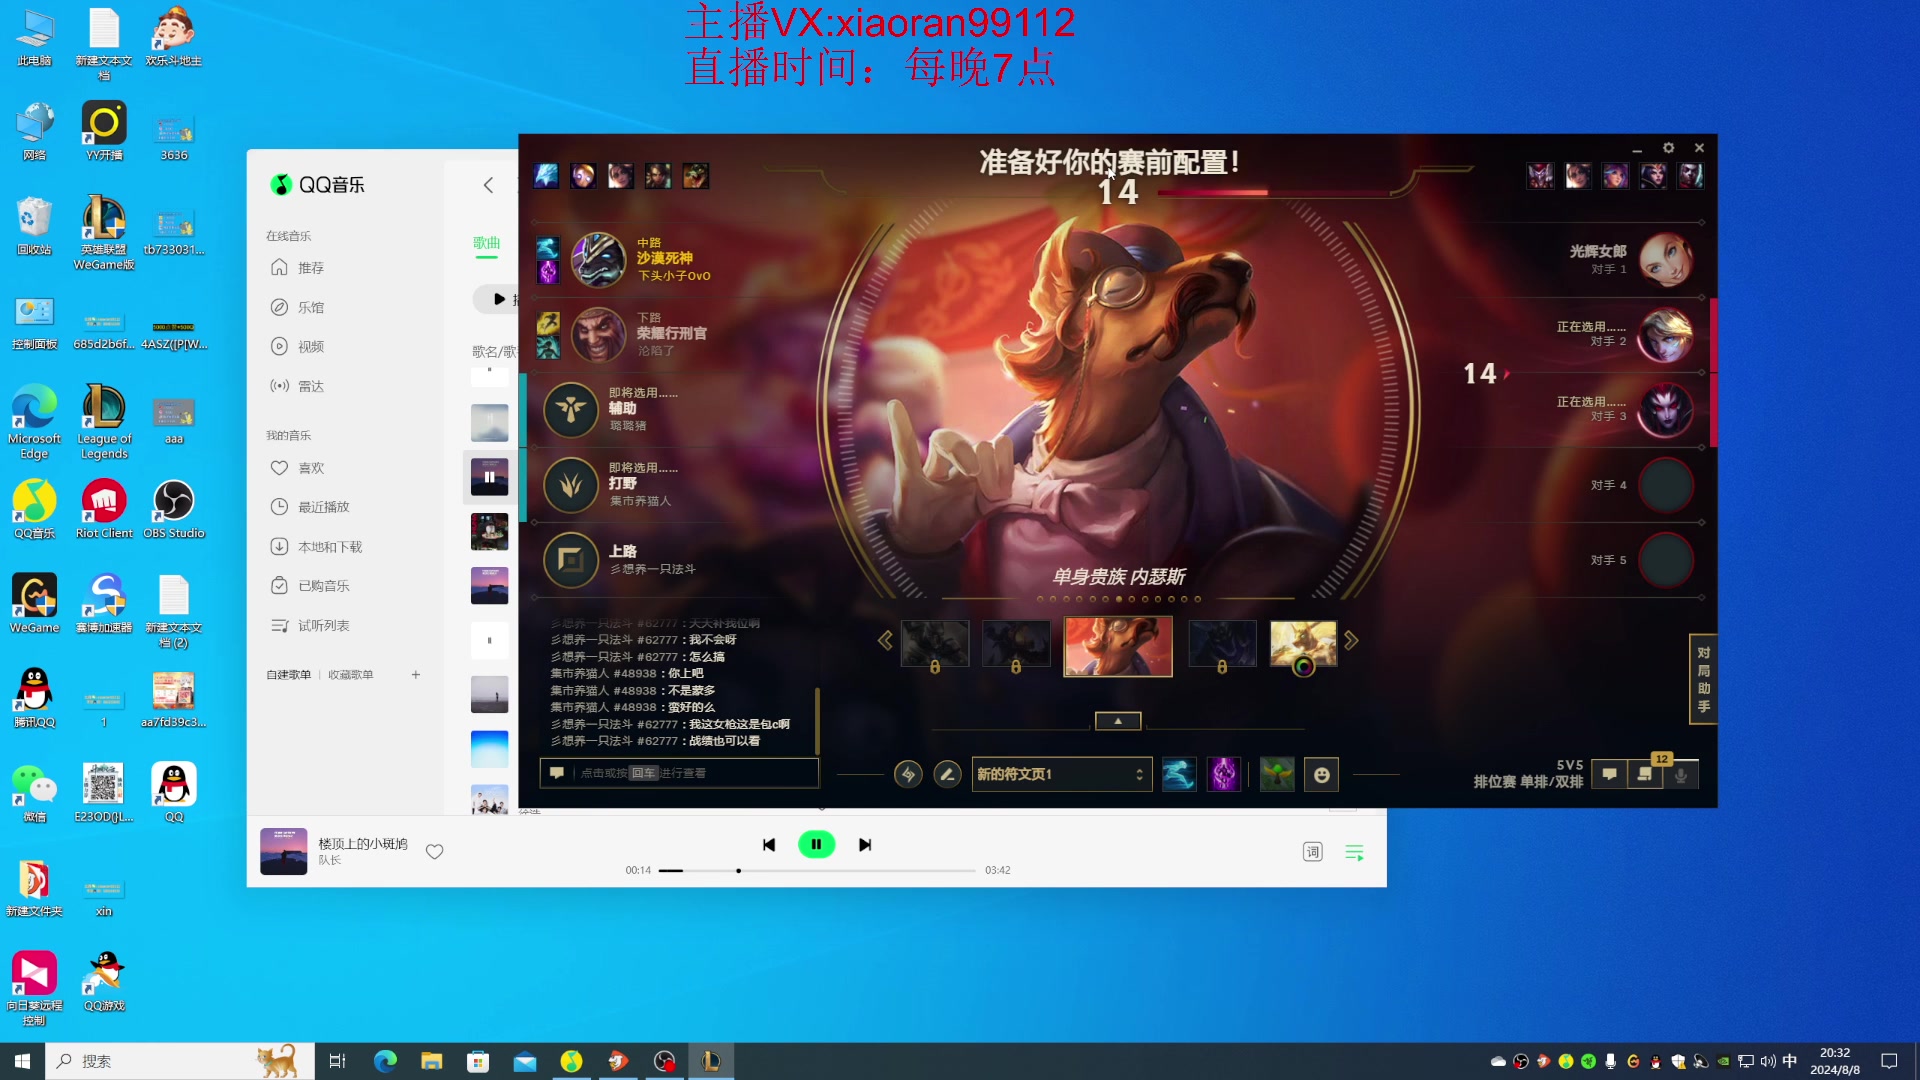Show next skin with right arrow
Viewport: 1920px width, 1080px height.
tap(1352, 641)
